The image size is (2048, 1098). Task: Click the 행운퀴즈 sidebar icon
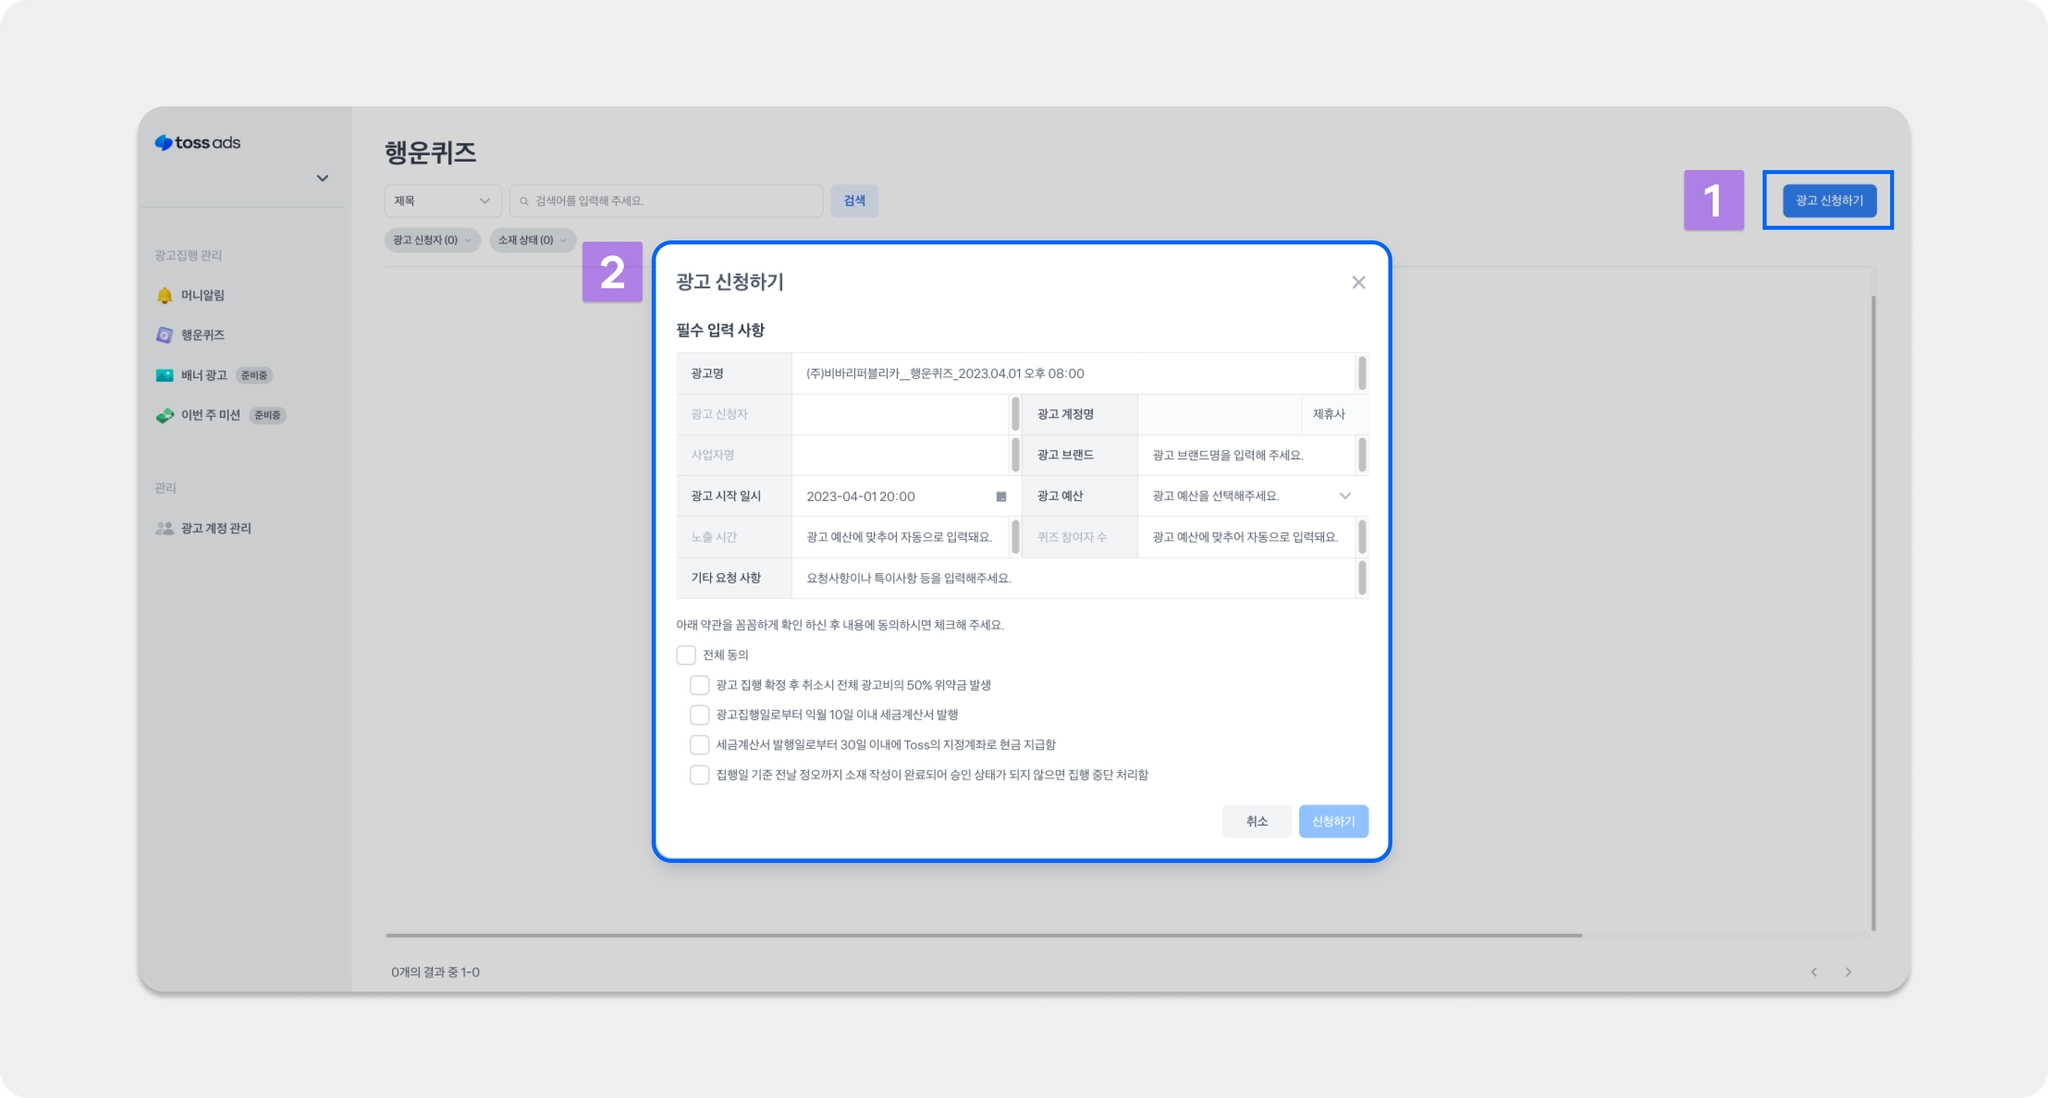point(165,335)
